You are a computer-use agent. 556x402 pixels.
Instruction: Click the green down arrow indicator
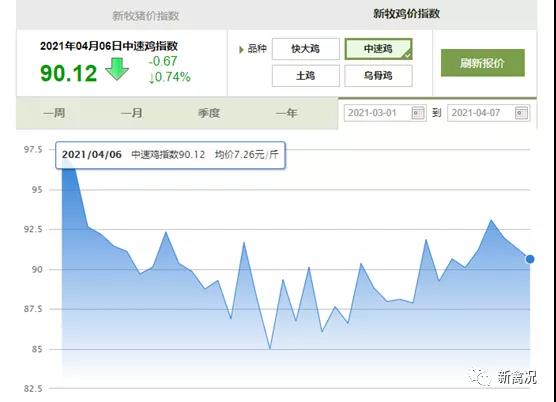point(117,69)
